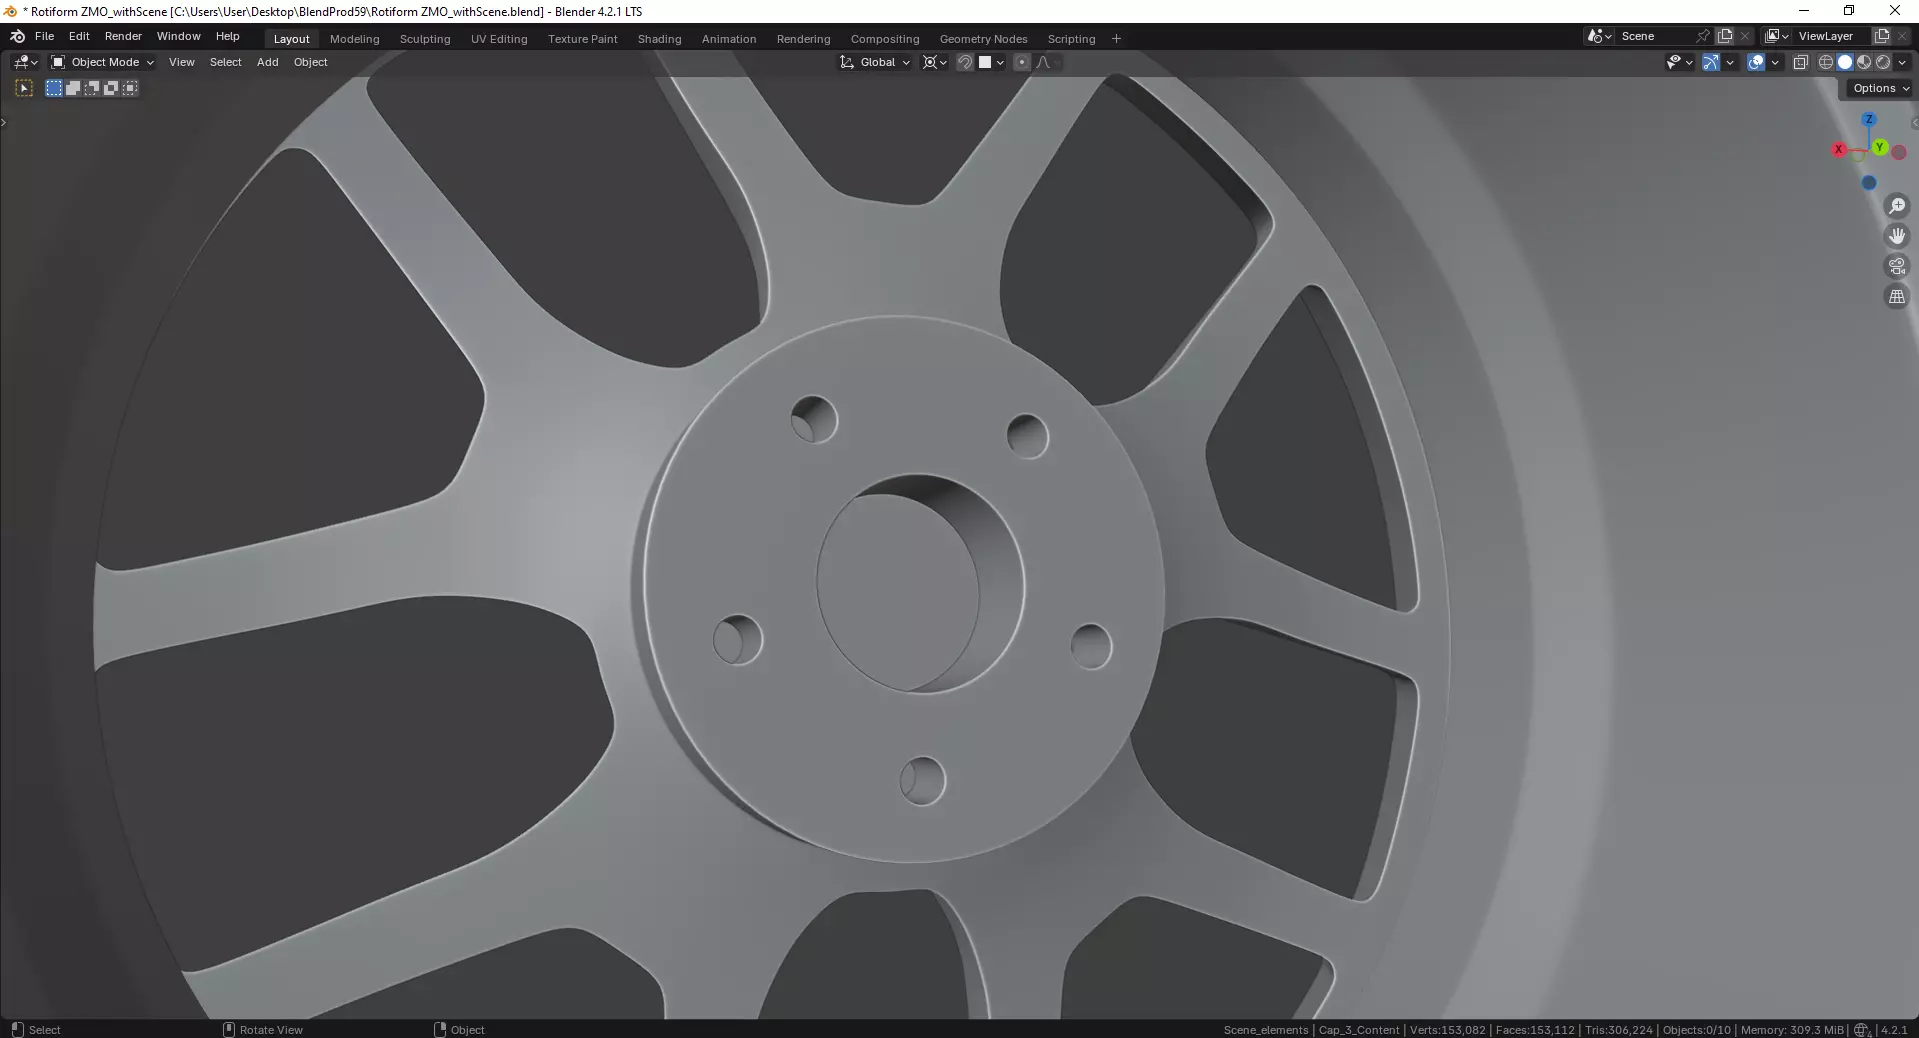The width and height of the screenshot is (1919, 1038).
Task: Open selectability and visibility dropdown
Action: point(1680,62)
